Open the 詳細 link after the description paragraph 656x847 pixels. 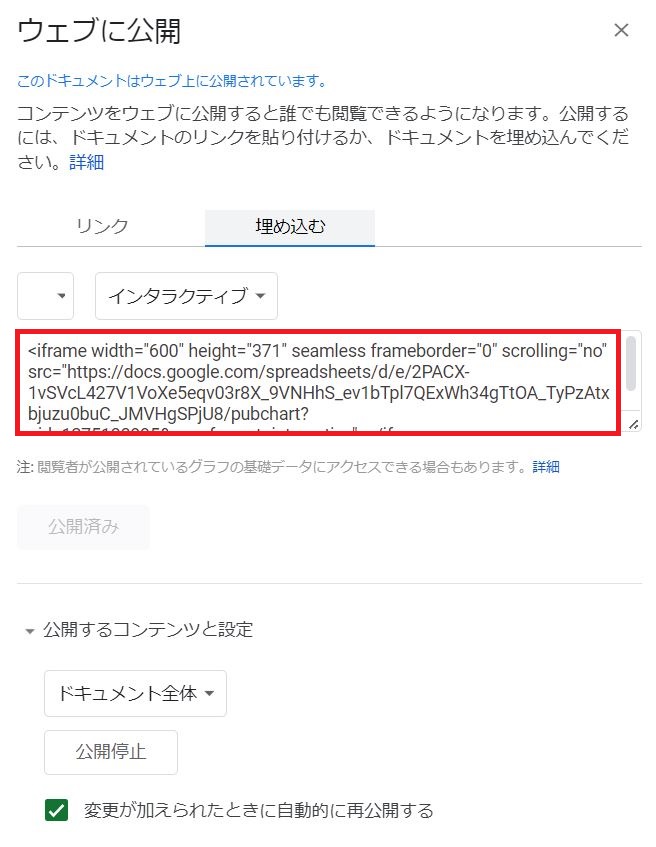pos(86,162)
